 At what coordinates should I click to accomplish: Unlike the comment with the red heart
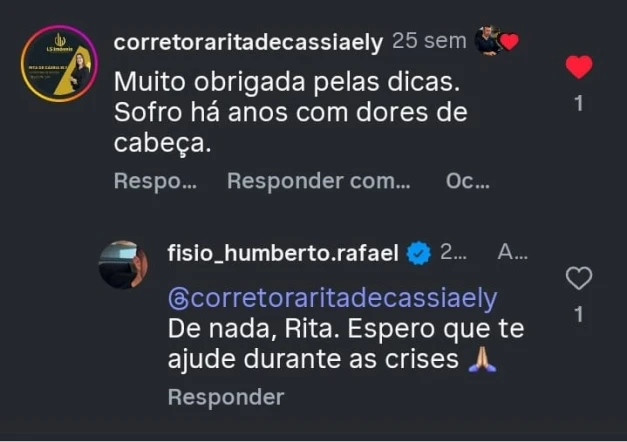click(579, 67)
